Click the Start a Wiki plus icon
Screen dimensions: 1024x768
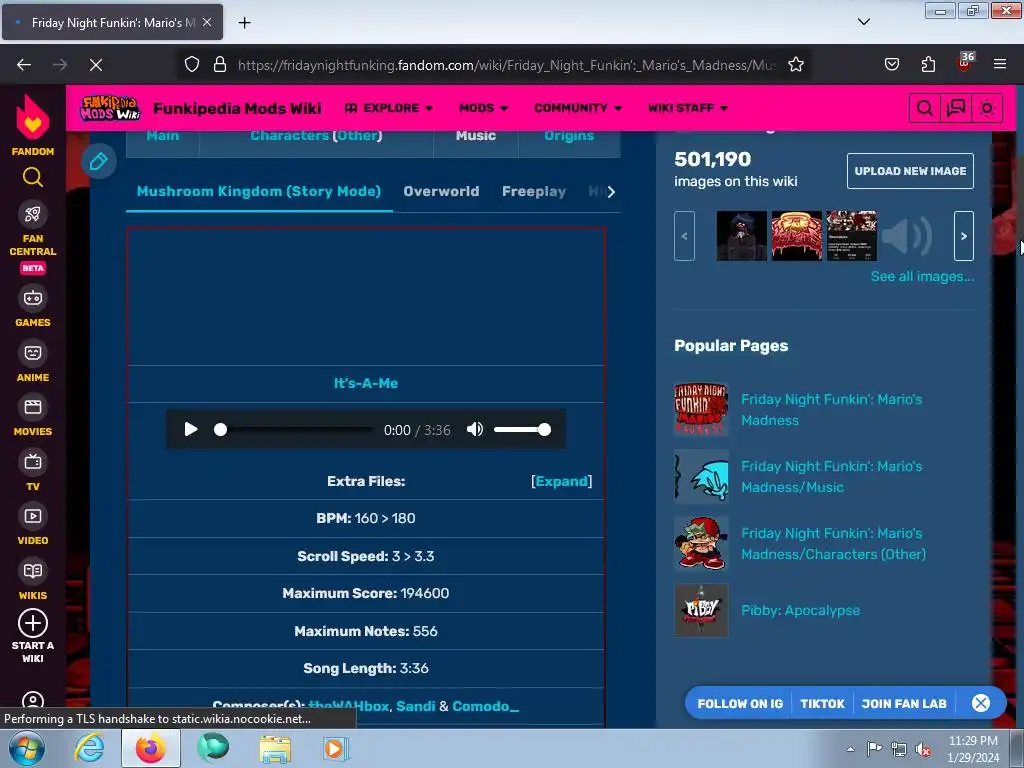(x=33, y=623)
